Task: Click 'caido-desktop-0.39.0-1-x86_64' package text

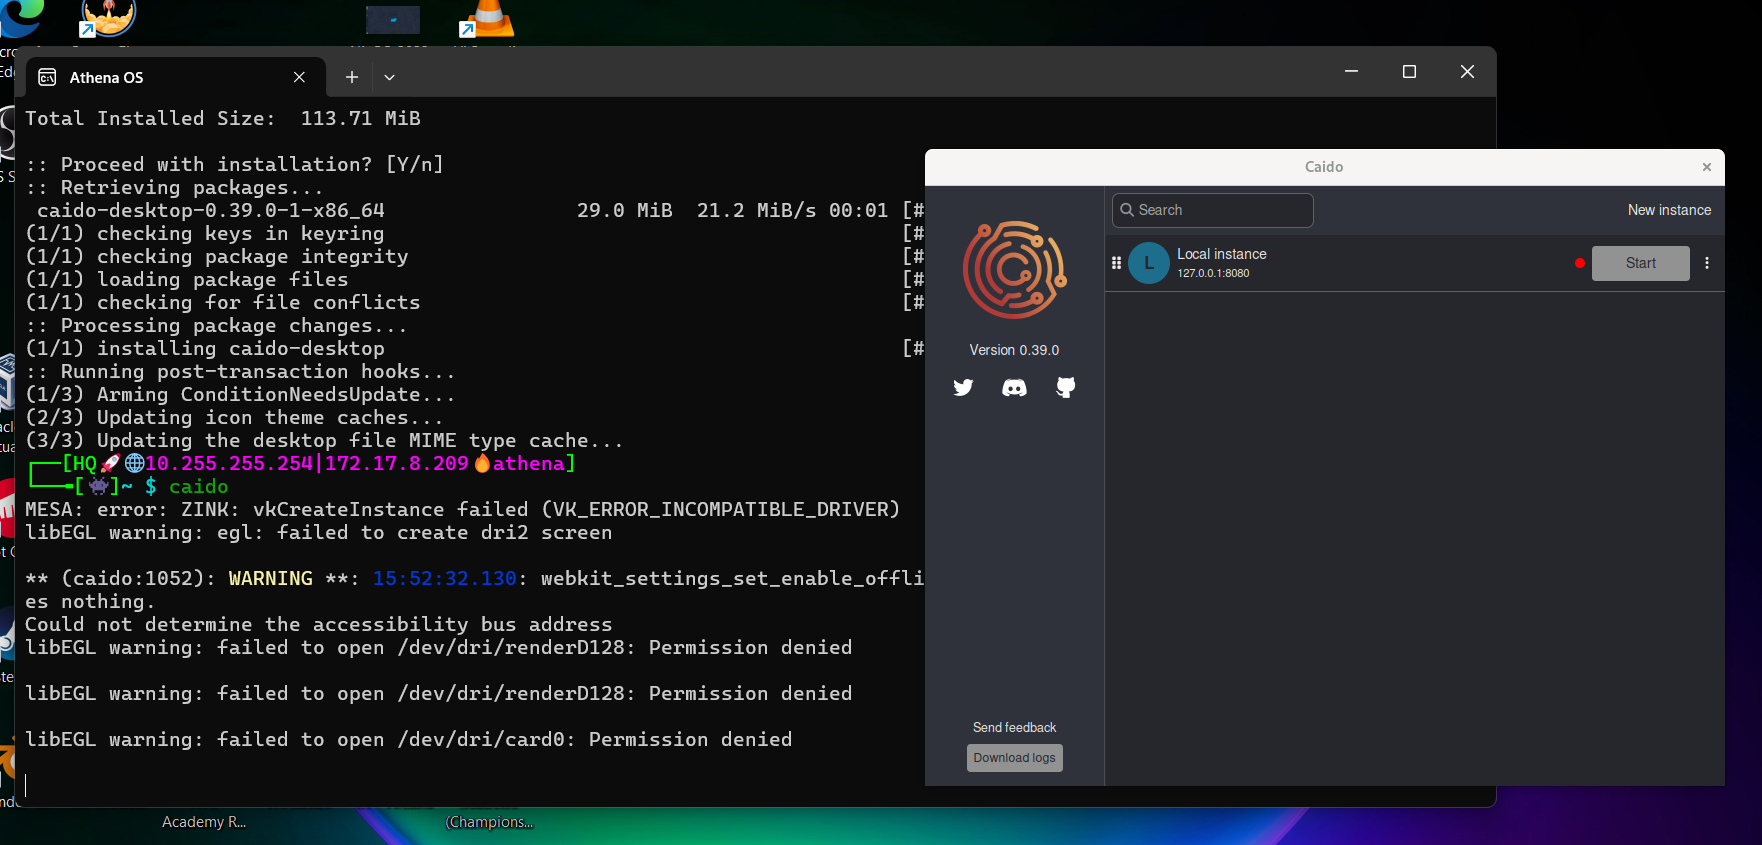Action: (211, 211)
